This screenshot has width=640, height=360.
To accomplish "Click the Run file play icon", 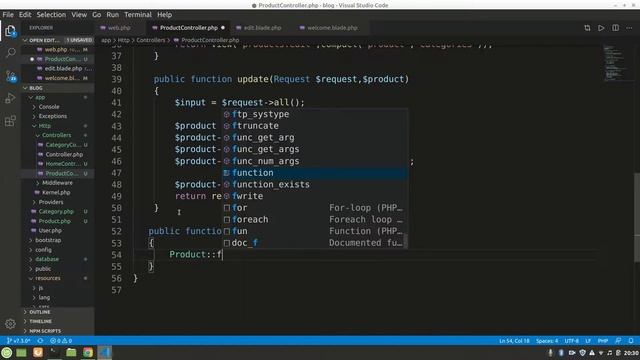I will pyautogui.click(x=601, y=28).
